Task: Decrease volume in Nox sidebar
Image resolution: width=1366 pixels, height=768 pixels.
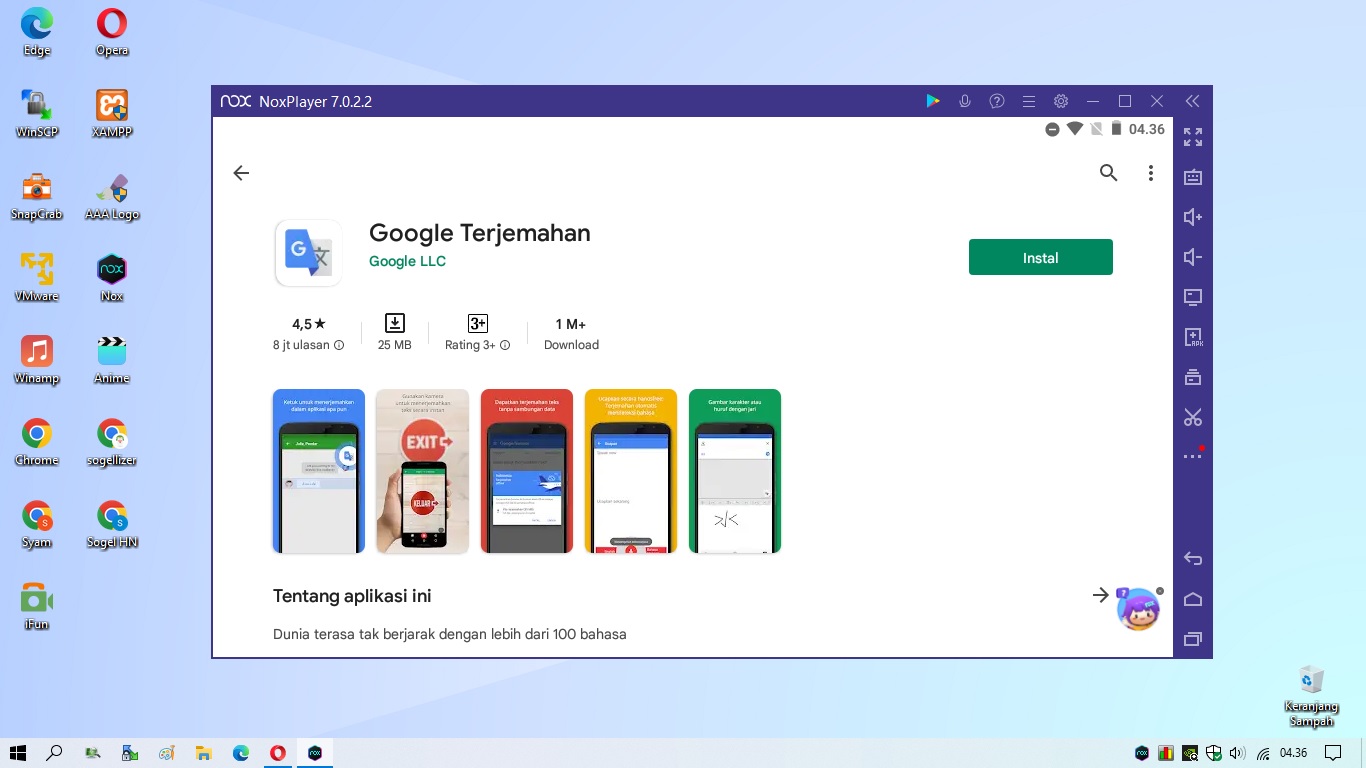Action: coord(1193,257)
